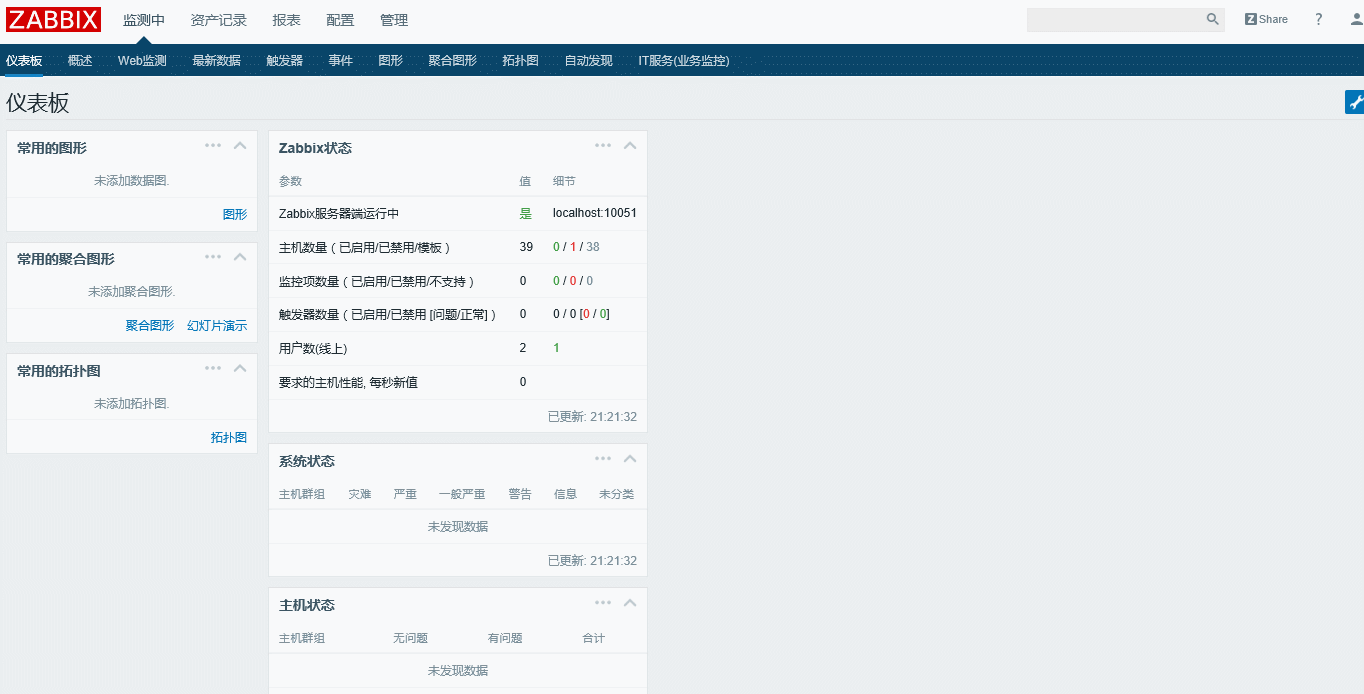Collapse the 常用的聚合图形 widget
Viewport: 1364px width, 694px height.
[240, 256]
